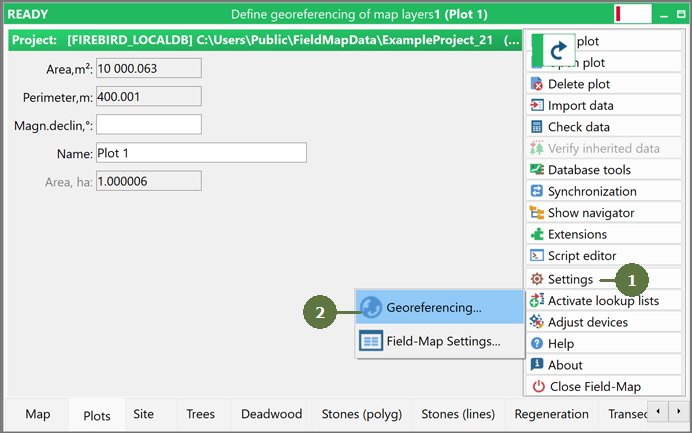Click the Name field containing Plot 1
Viewport: 692px width, 433px height.
[x=201, y=153]
